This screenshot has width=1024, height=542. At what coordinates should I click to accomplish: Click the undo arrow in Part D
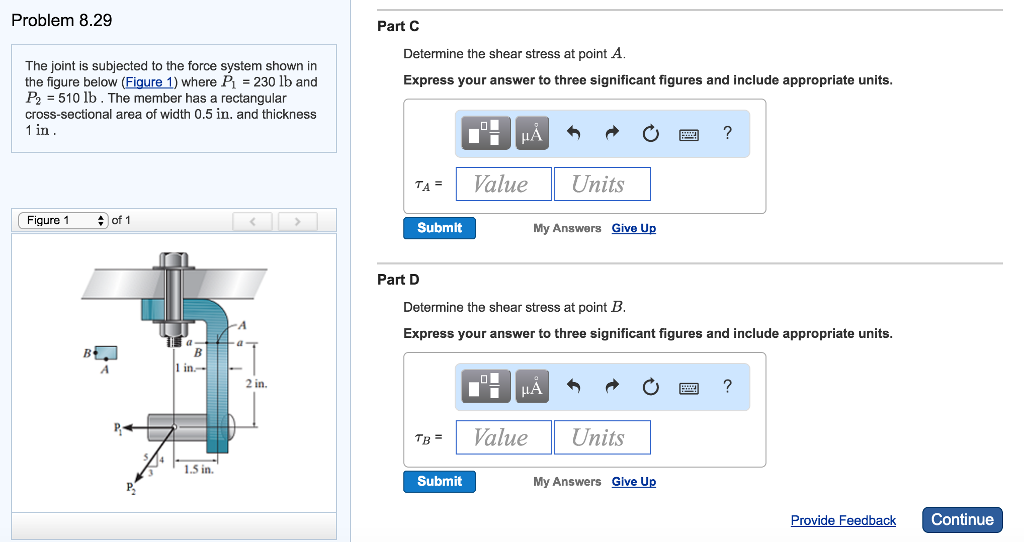574,388
